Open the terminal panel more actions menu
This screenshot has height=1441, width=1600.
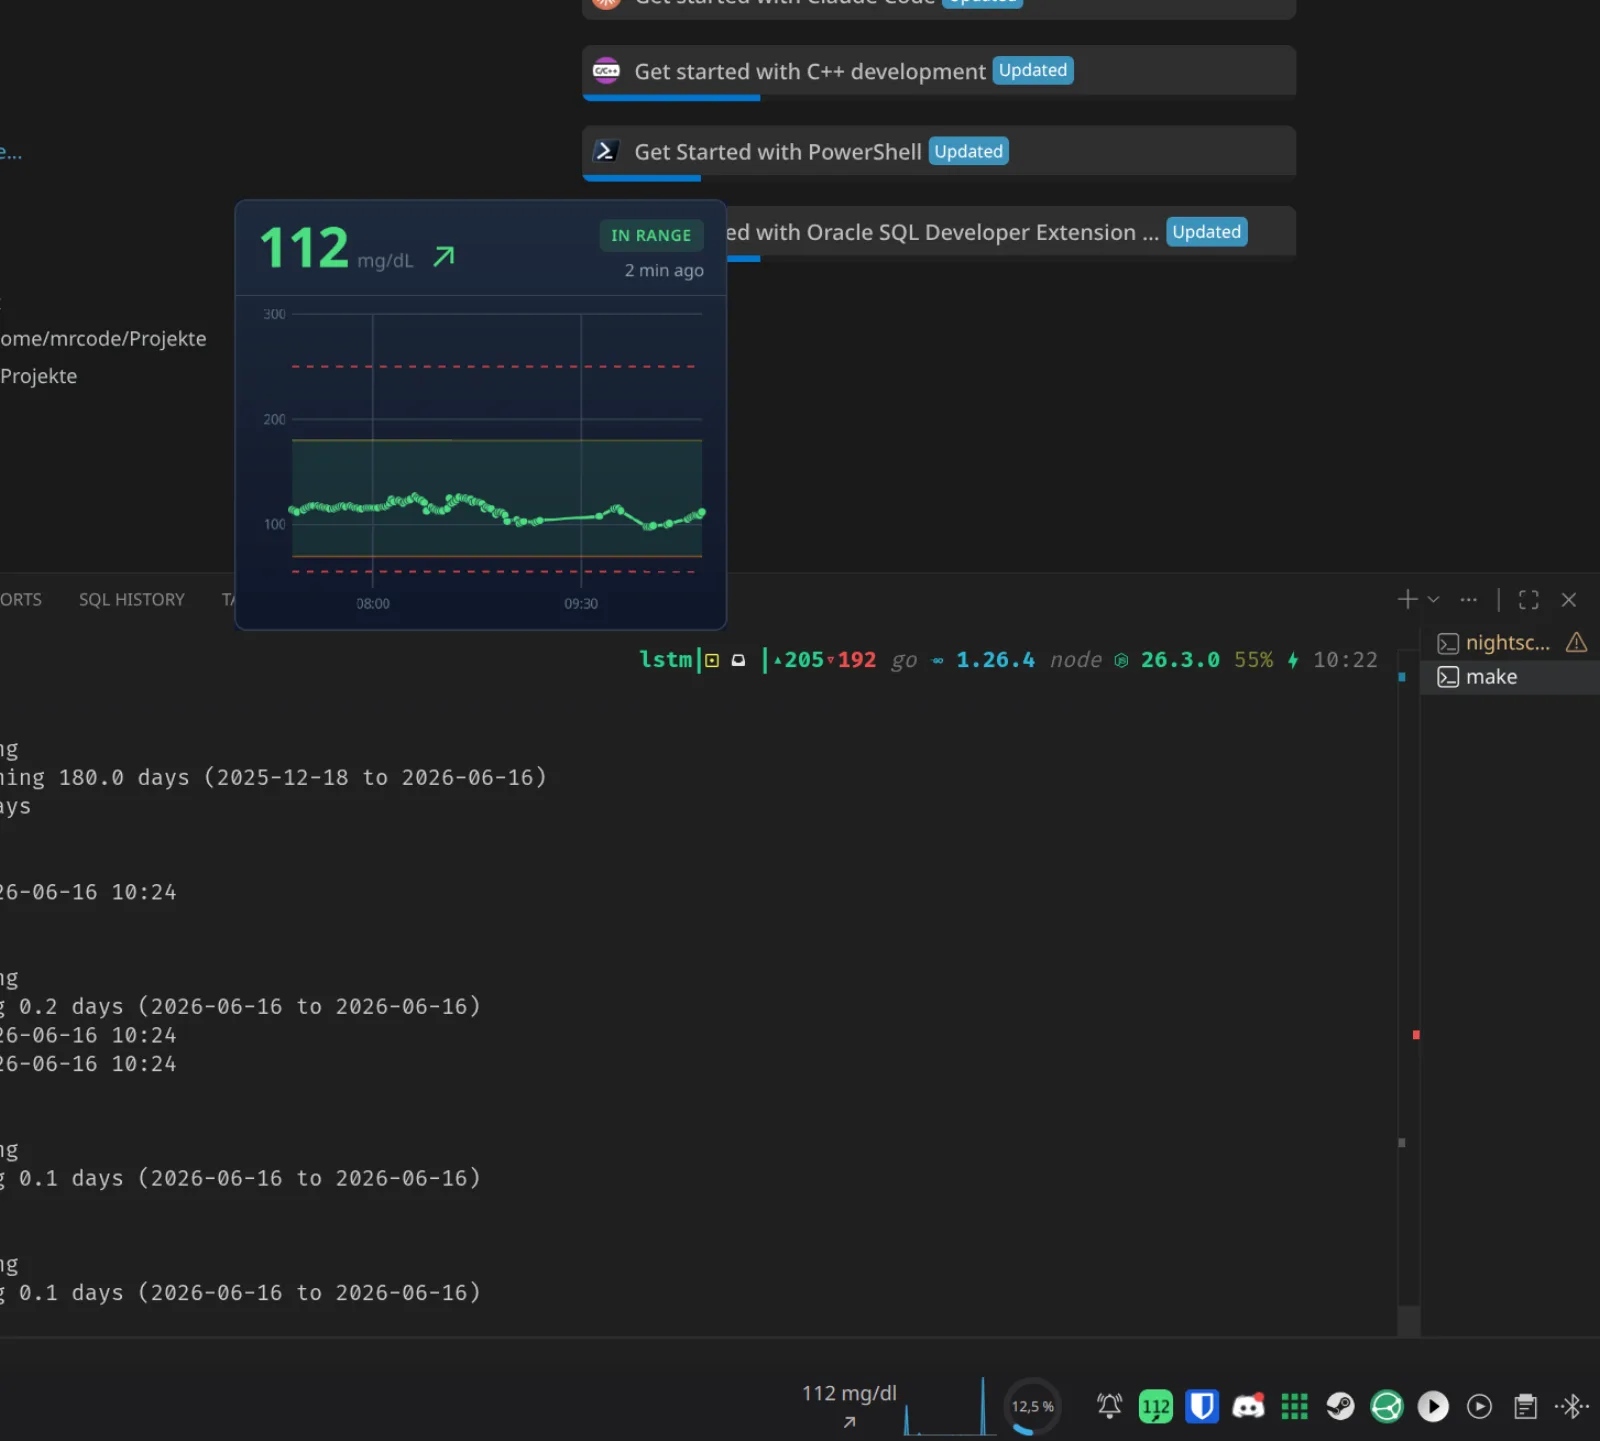tap(1468, 600)
